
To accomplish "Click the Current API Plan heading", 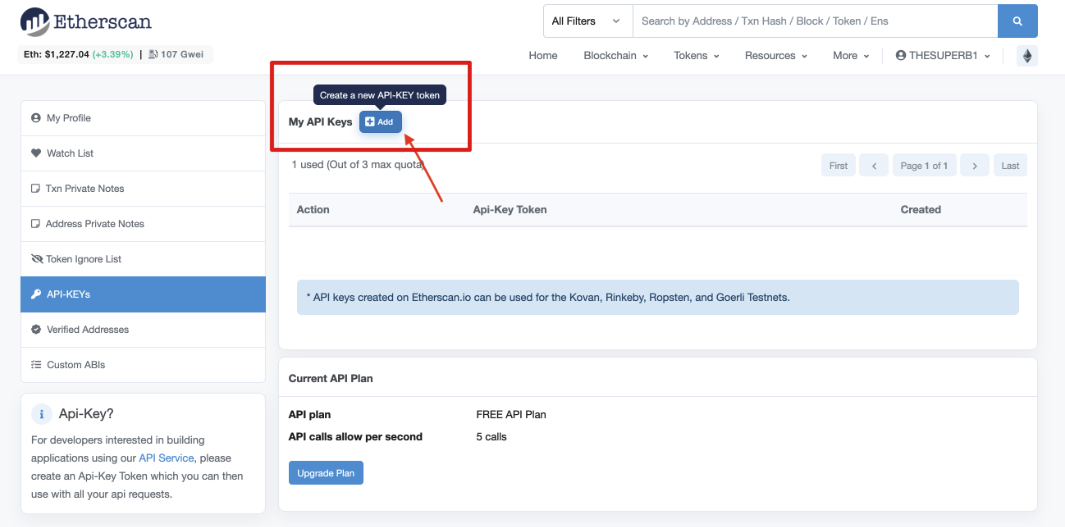I will tap(331, 378).
